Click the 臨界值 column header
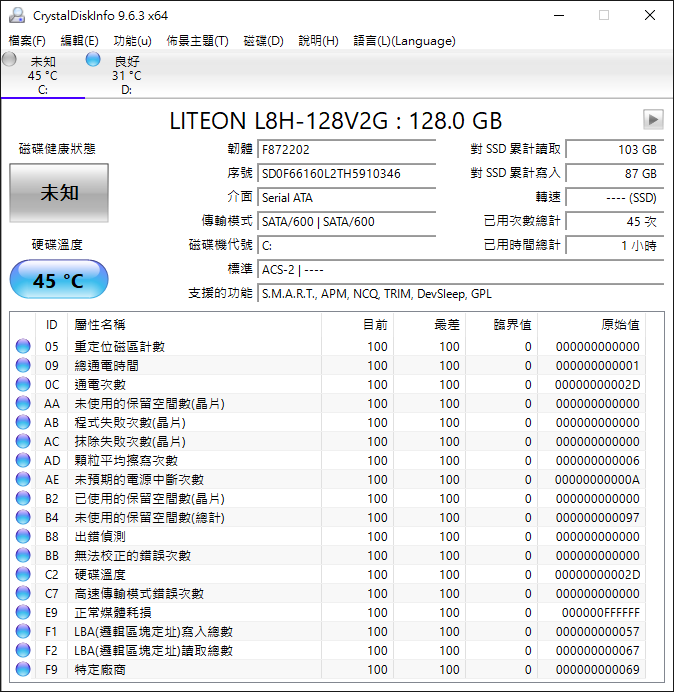The image size is (674, 692). click(501, 325)
